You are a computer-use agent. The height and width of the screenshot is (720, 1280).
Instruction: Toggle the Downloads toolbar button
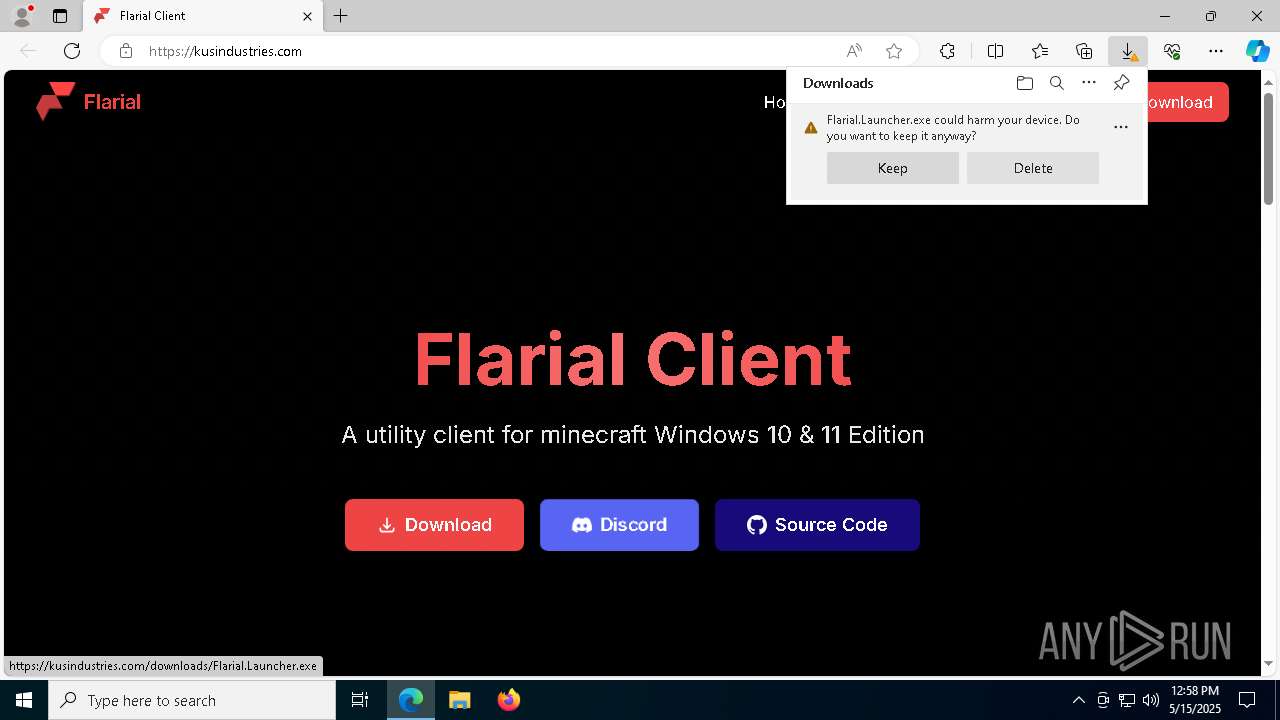[1128, 51]
